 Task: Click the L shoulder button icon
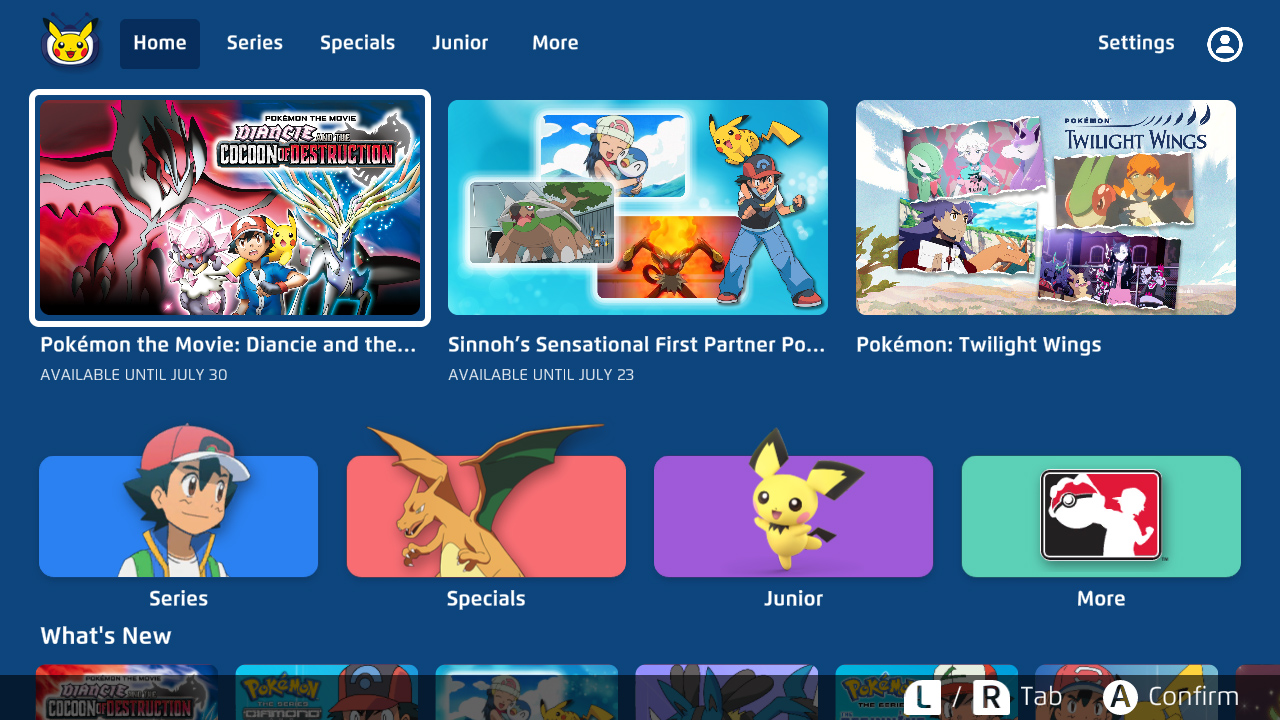tap(922, 697)
